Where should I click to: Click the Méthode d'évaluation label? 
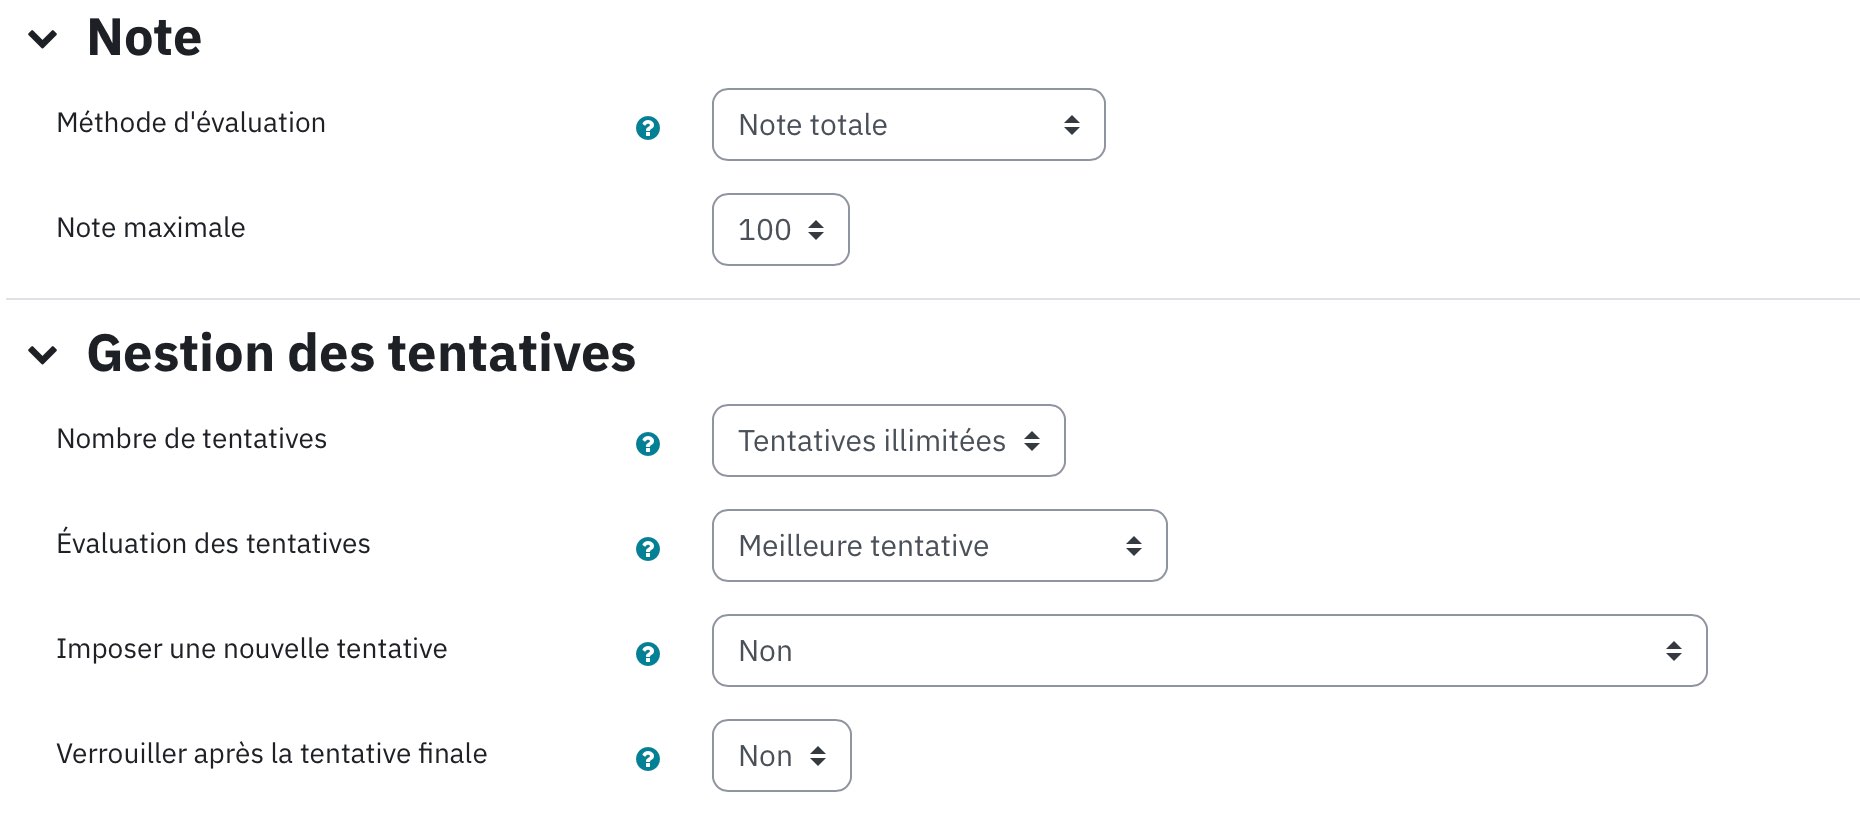[x=191, y=123]
